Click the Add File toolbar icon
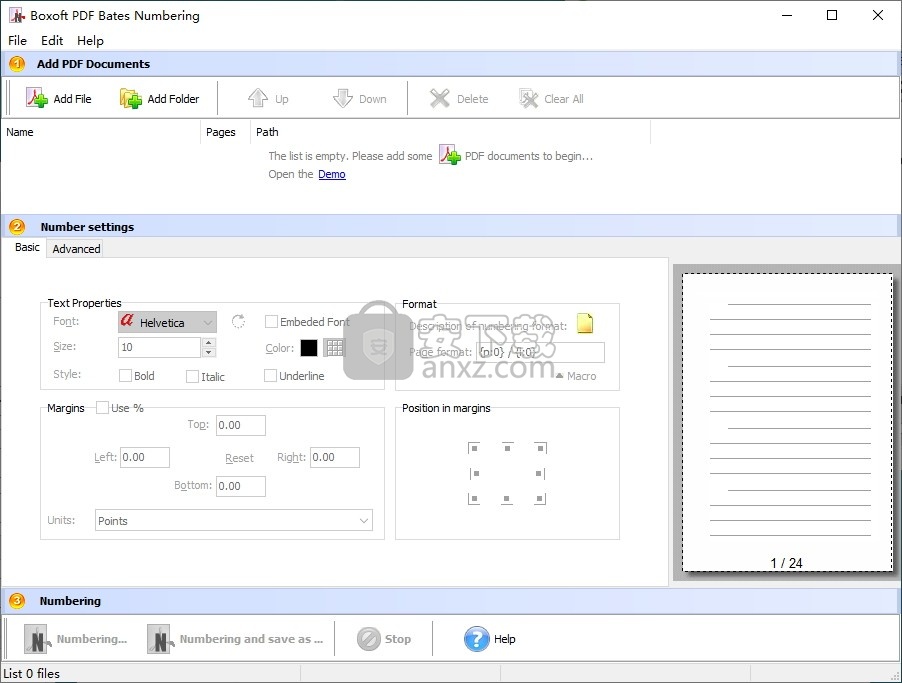The width and height of the screenshot is (902, 683). (37, 98)
